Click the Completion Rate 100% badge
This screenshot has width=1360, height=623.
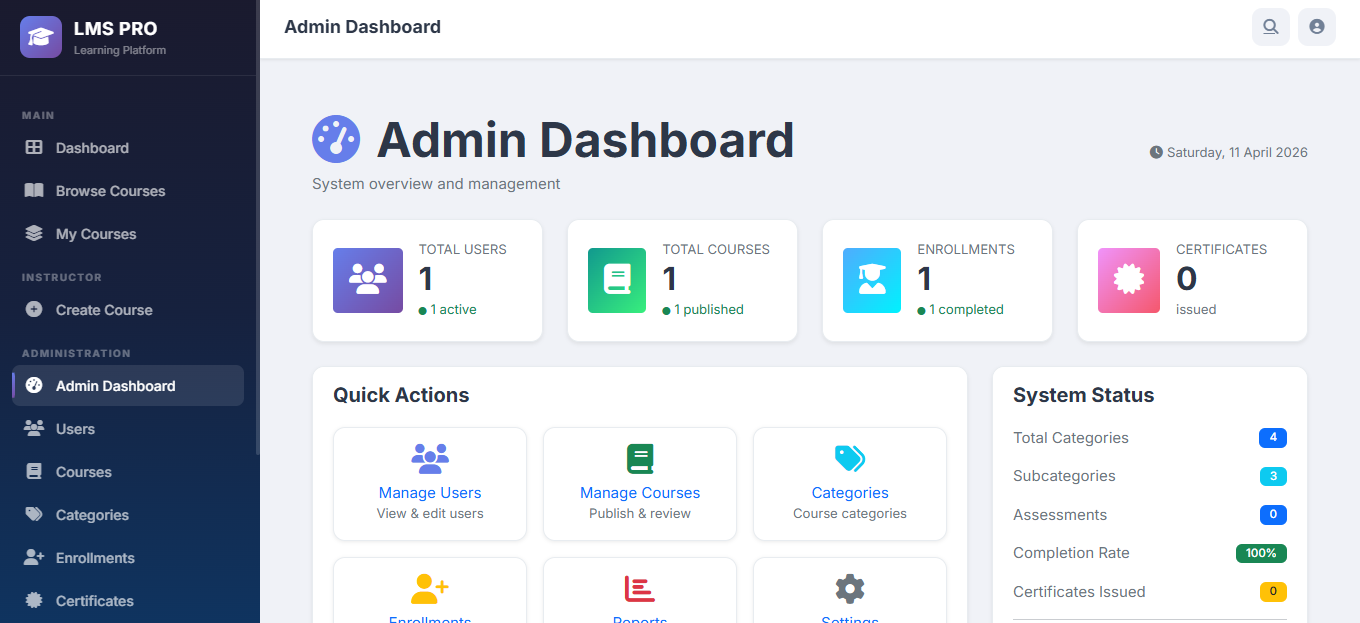tap(1261, 553)
